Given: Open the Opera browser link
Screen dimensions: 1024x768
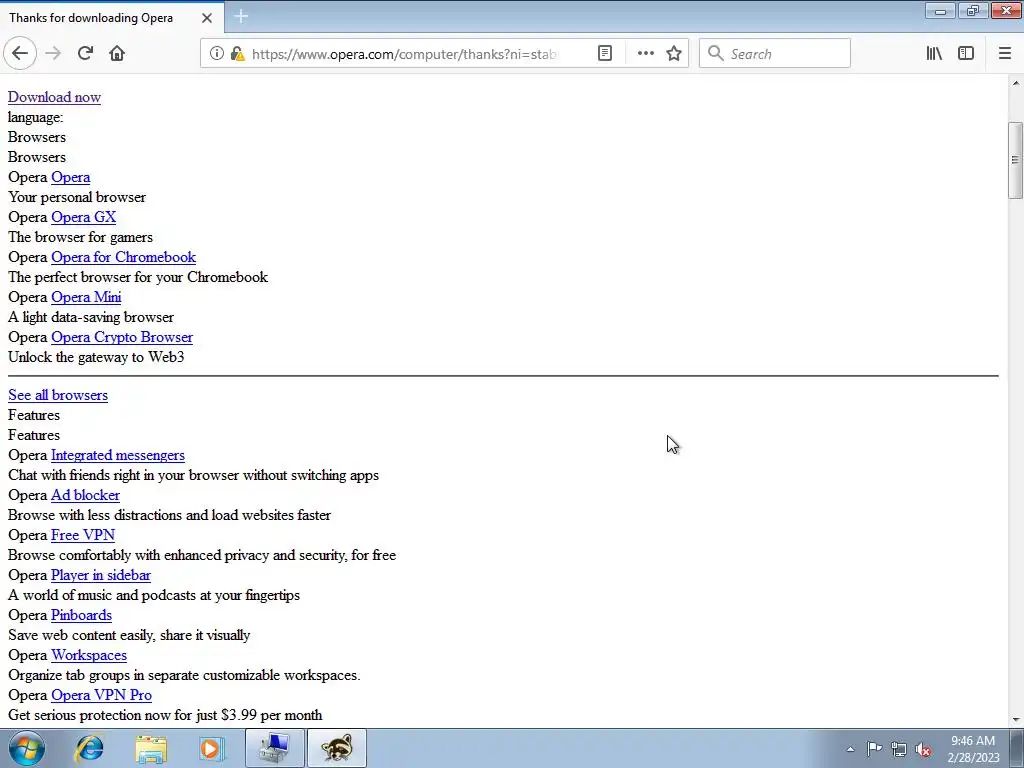Looking at the screenshot, I should (x=71, y=177).
